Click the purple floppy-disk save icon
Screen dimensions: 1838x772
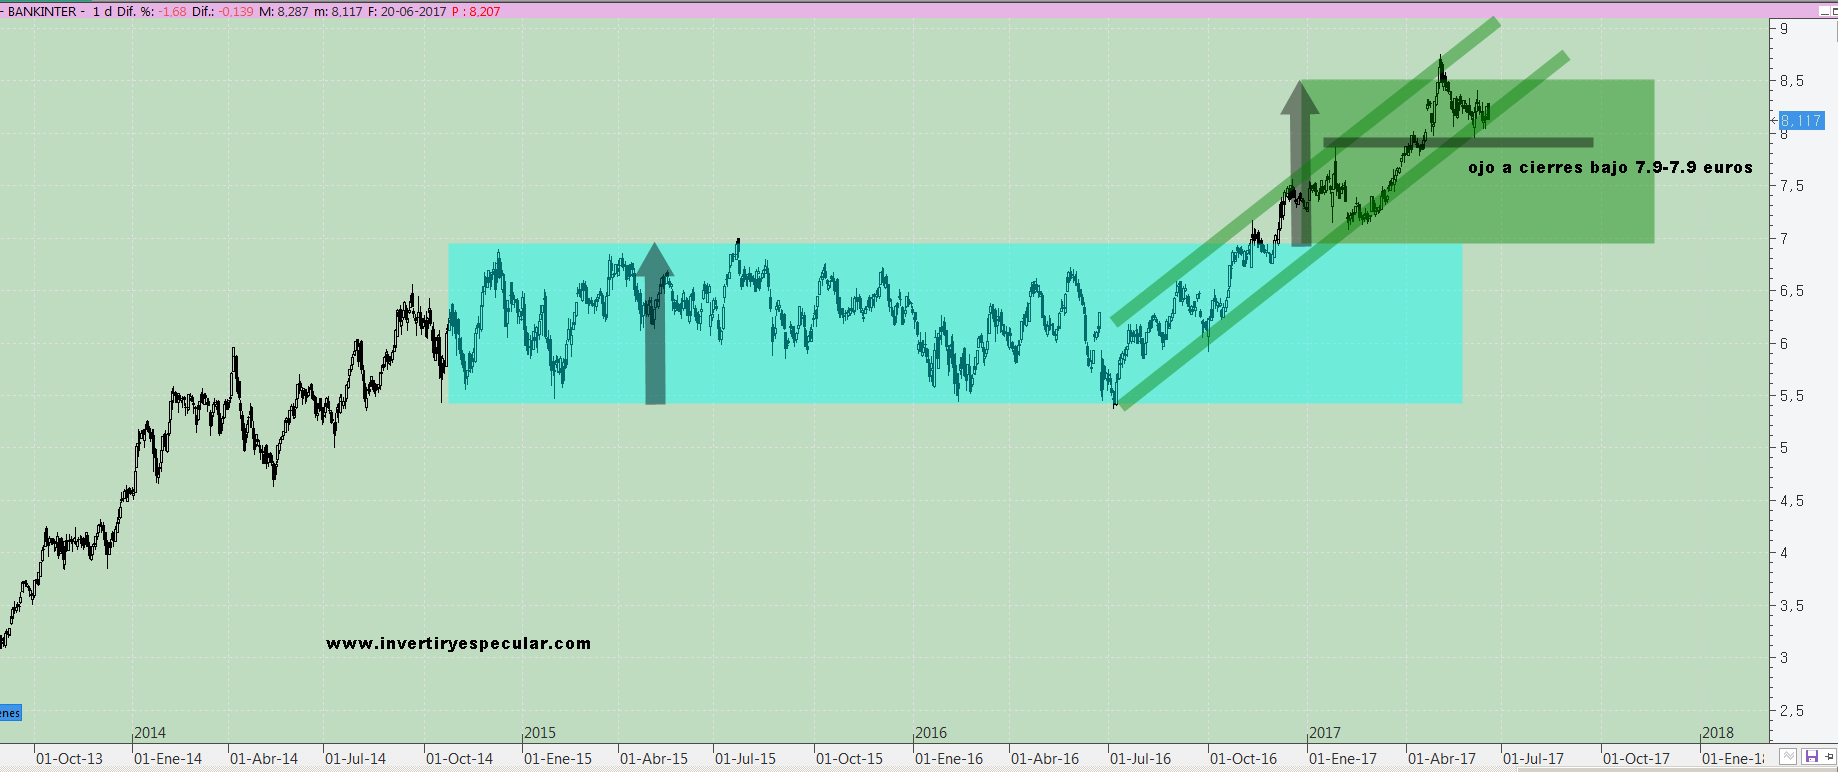click(1812, 756)
